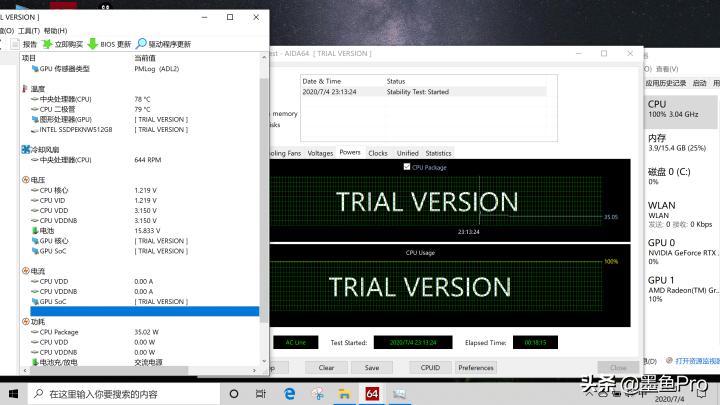Click the 电压 voltage category icon

[26, 180]
